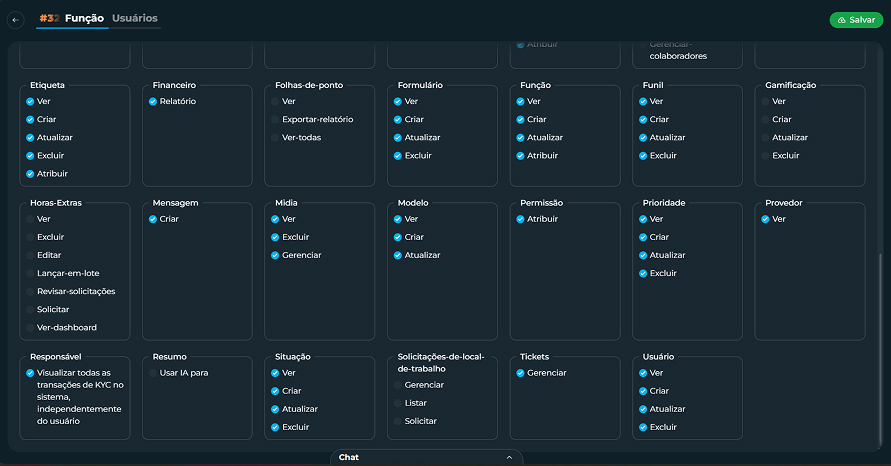Uncheck Criar under Etiqueta
The height and width of the screenshot is (466, 891).
click(x=30, y=120)
